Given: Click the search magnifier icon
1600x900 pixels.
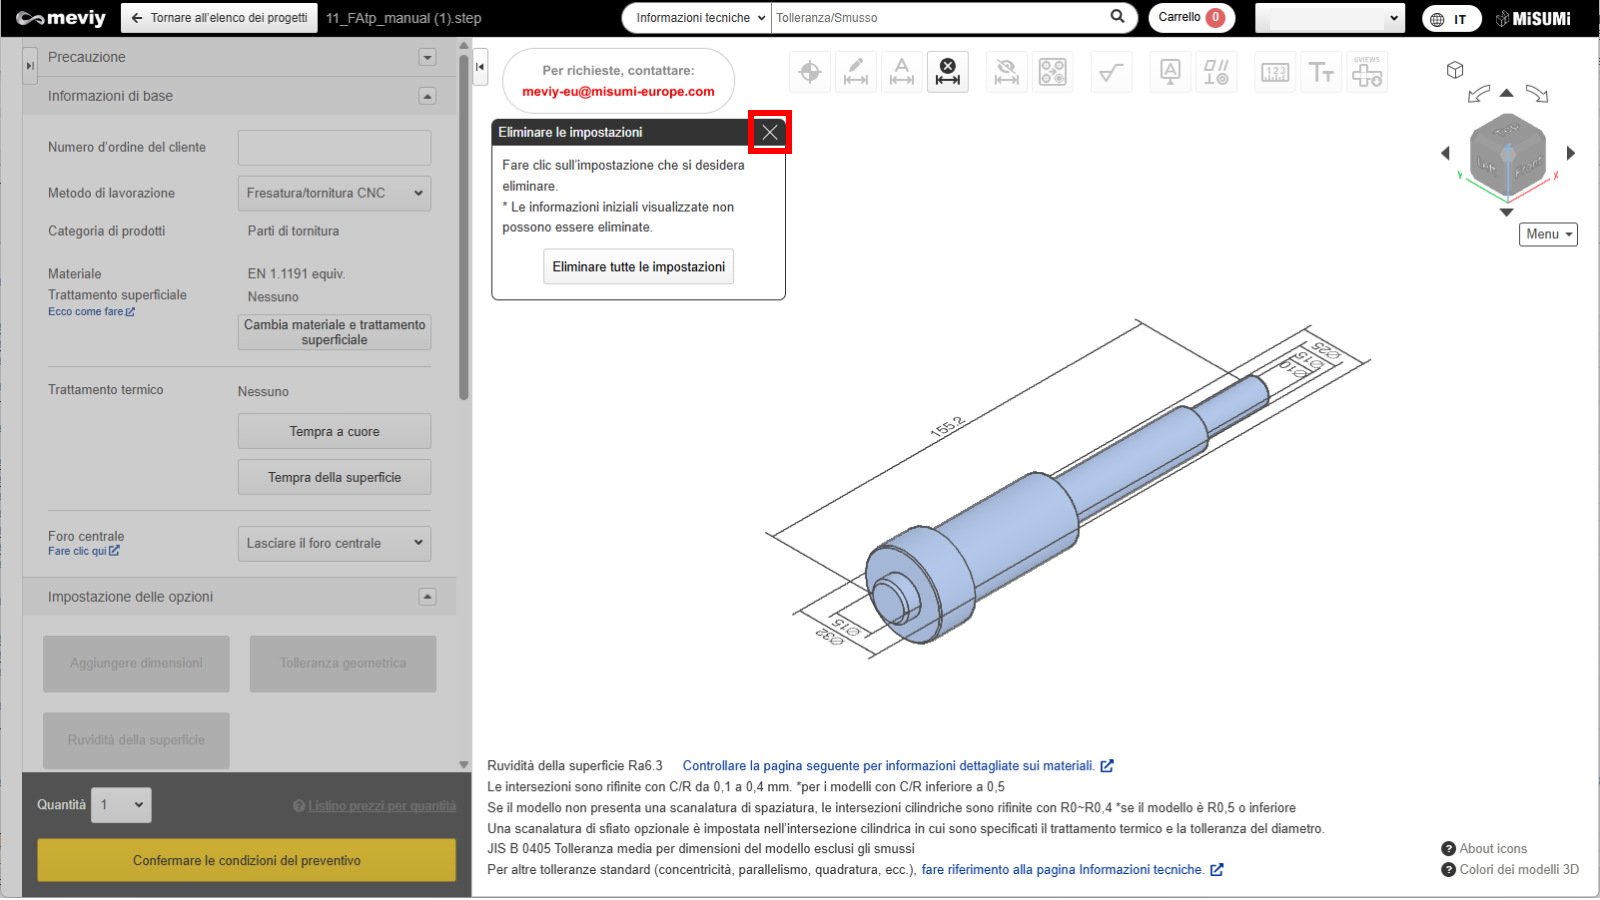Looking at the screenshot, I should [x=1117, y=17].
